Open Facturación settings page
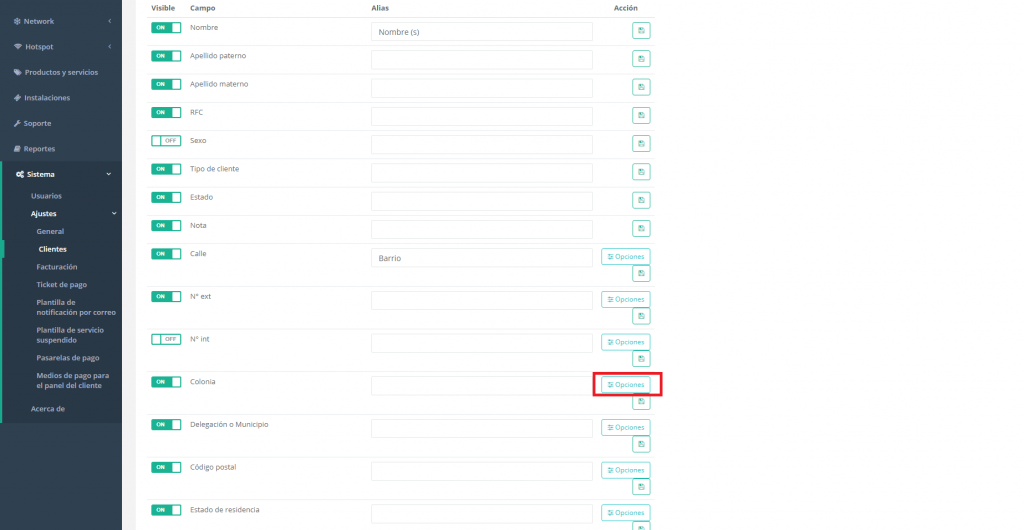 click(x=57, y=267)
